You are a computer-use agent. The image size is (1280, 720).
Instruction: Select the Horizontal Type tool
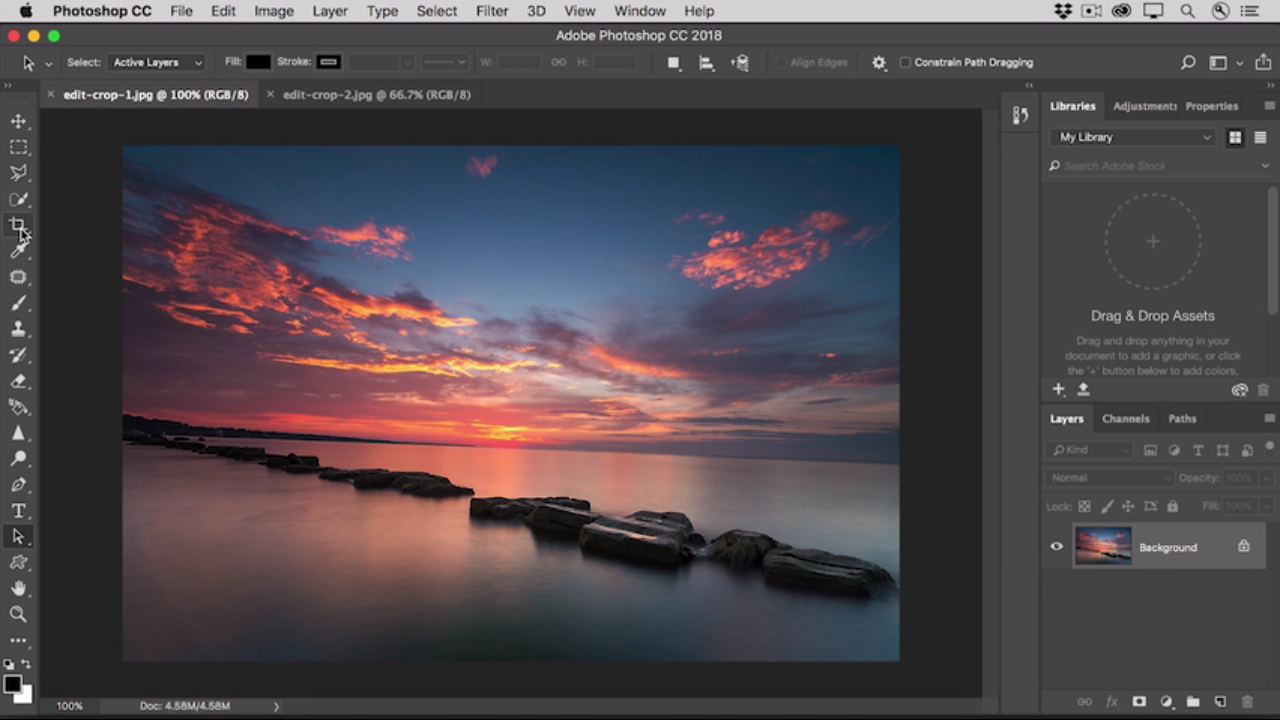tap(18, 511)
